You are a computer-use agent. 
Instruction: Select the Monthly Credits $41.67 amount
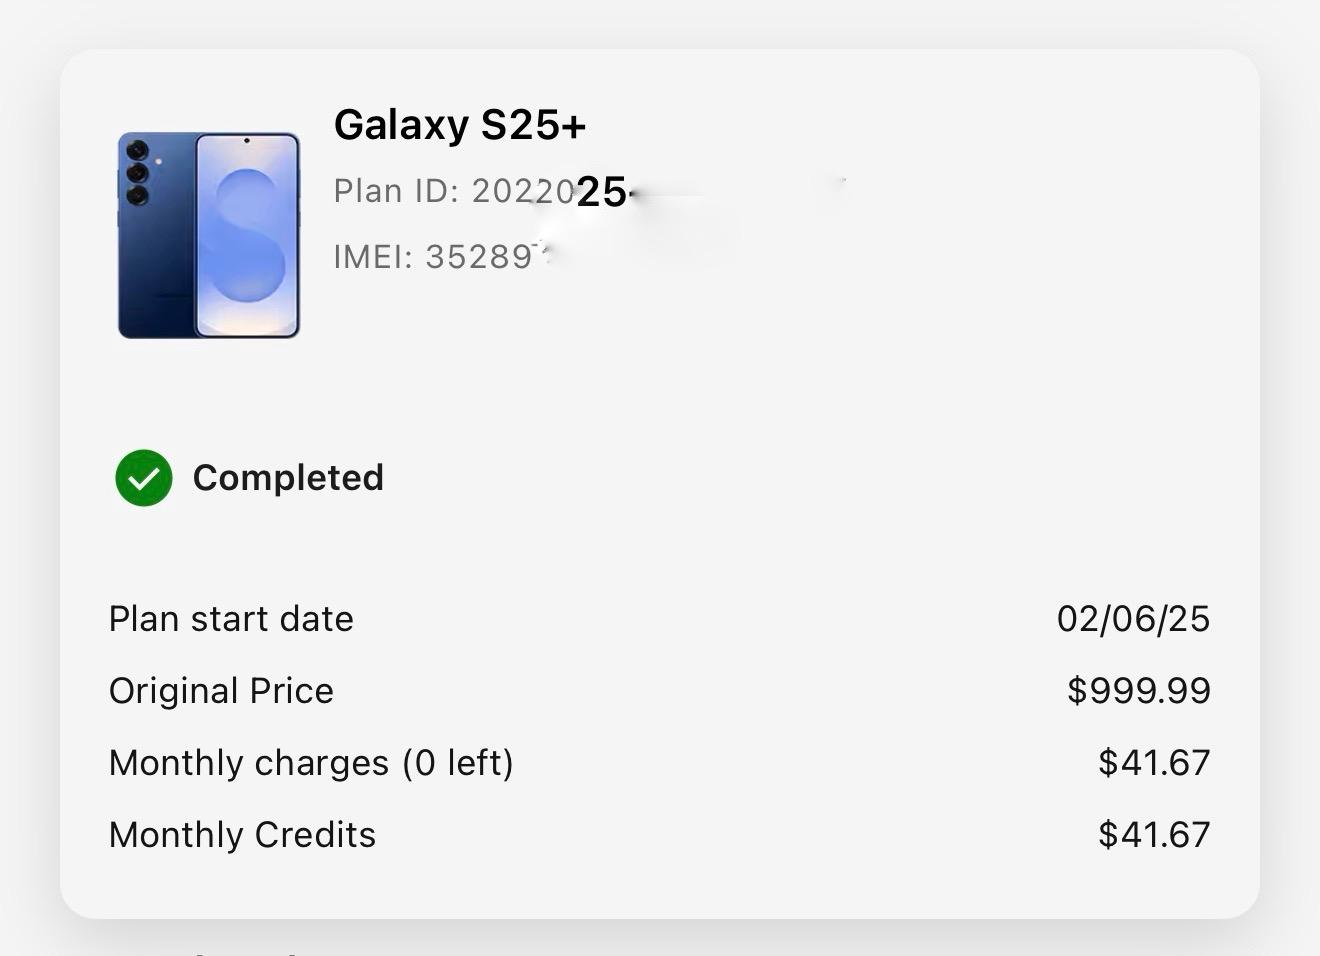1154,835
